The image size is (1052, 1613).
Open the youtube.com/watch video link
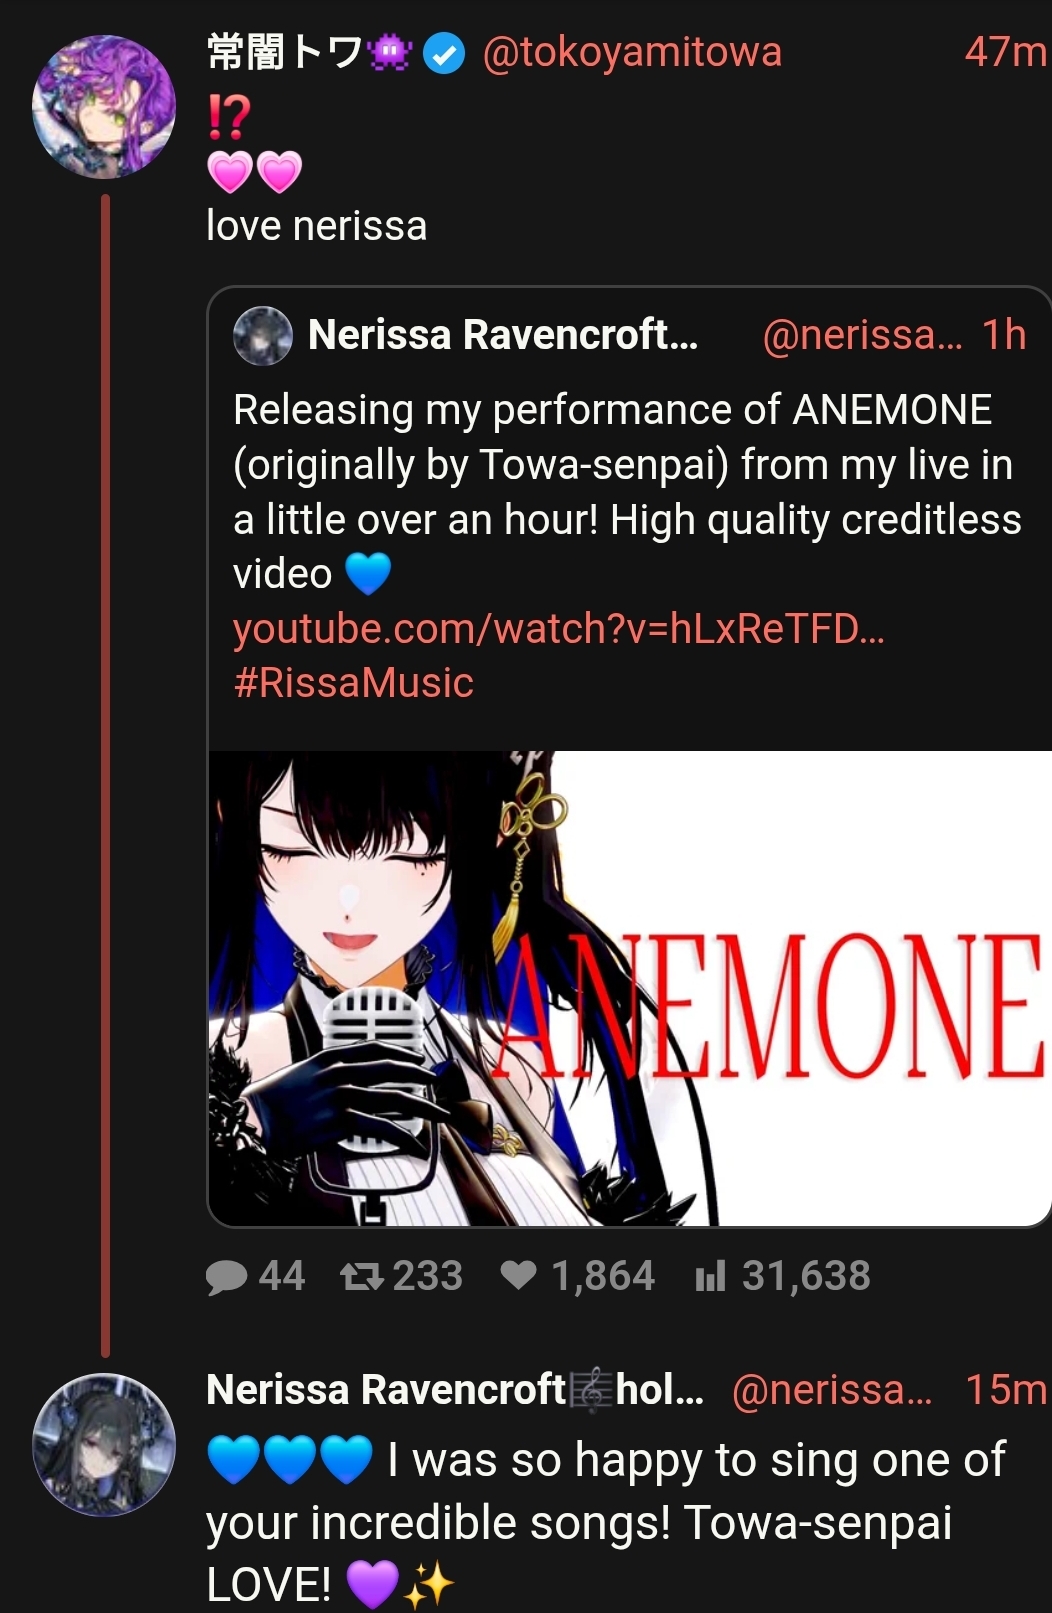558,629
